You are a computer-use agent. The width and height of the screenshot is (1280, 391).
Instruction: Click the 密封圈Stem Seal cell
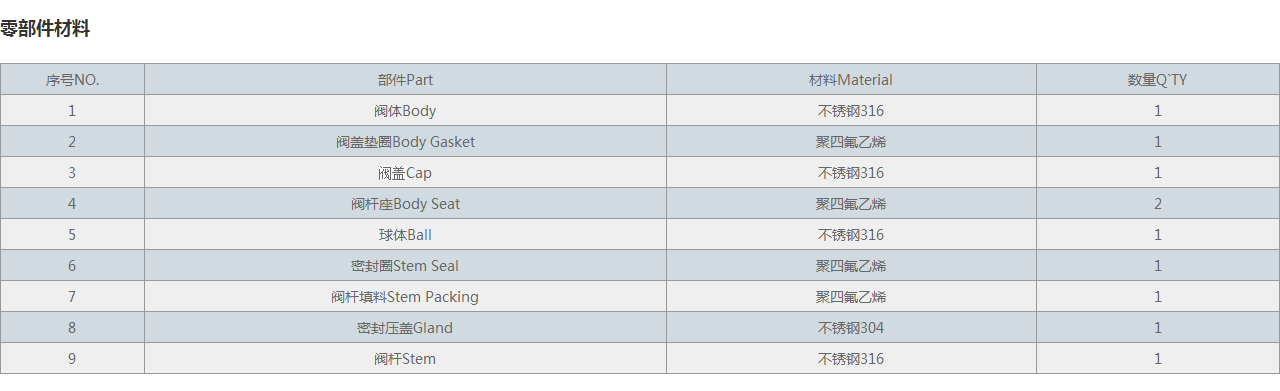(x=405, y=266)
